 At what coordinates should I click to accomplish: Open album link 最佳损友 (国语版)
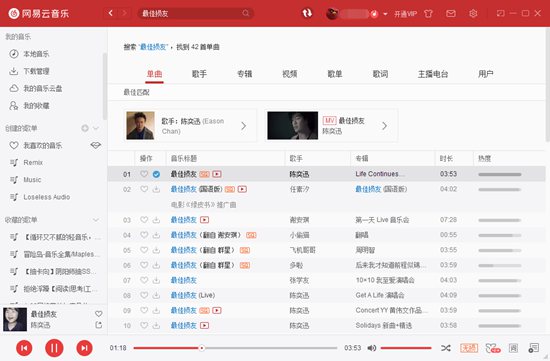(x=381, y=189)
